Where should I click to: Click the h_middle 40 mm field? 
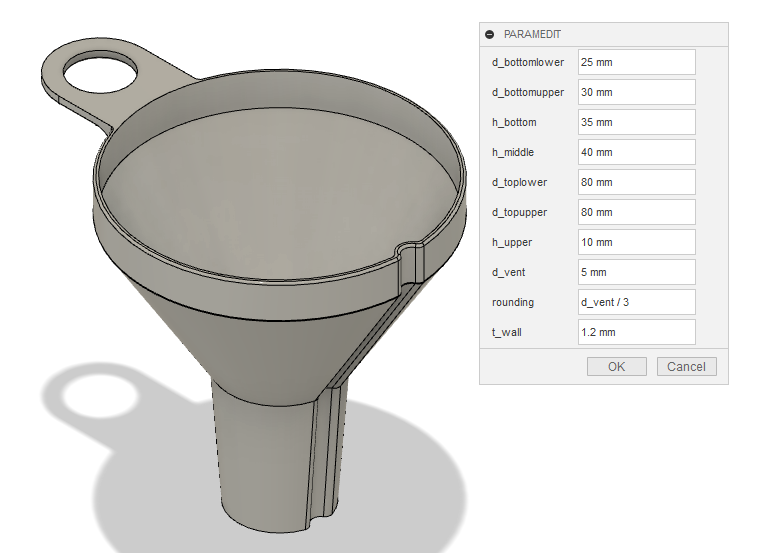pyautogui.click(x=637, y=152)
